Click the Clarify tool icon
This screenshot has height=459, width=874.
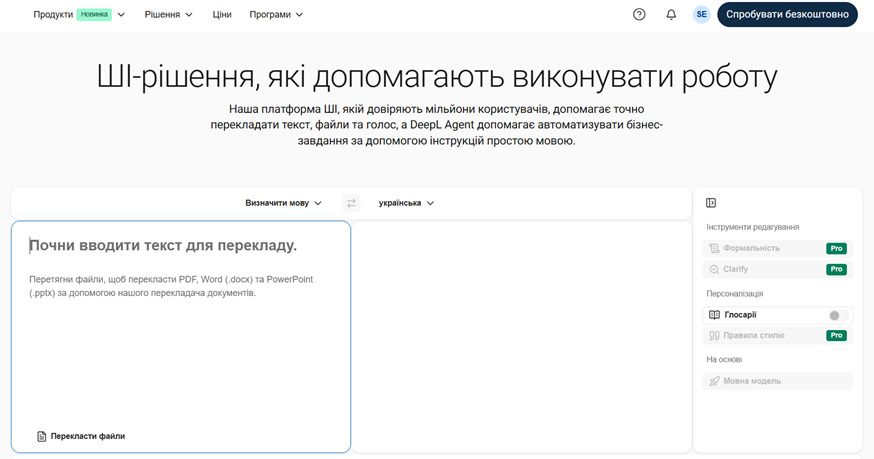[714, 269]
